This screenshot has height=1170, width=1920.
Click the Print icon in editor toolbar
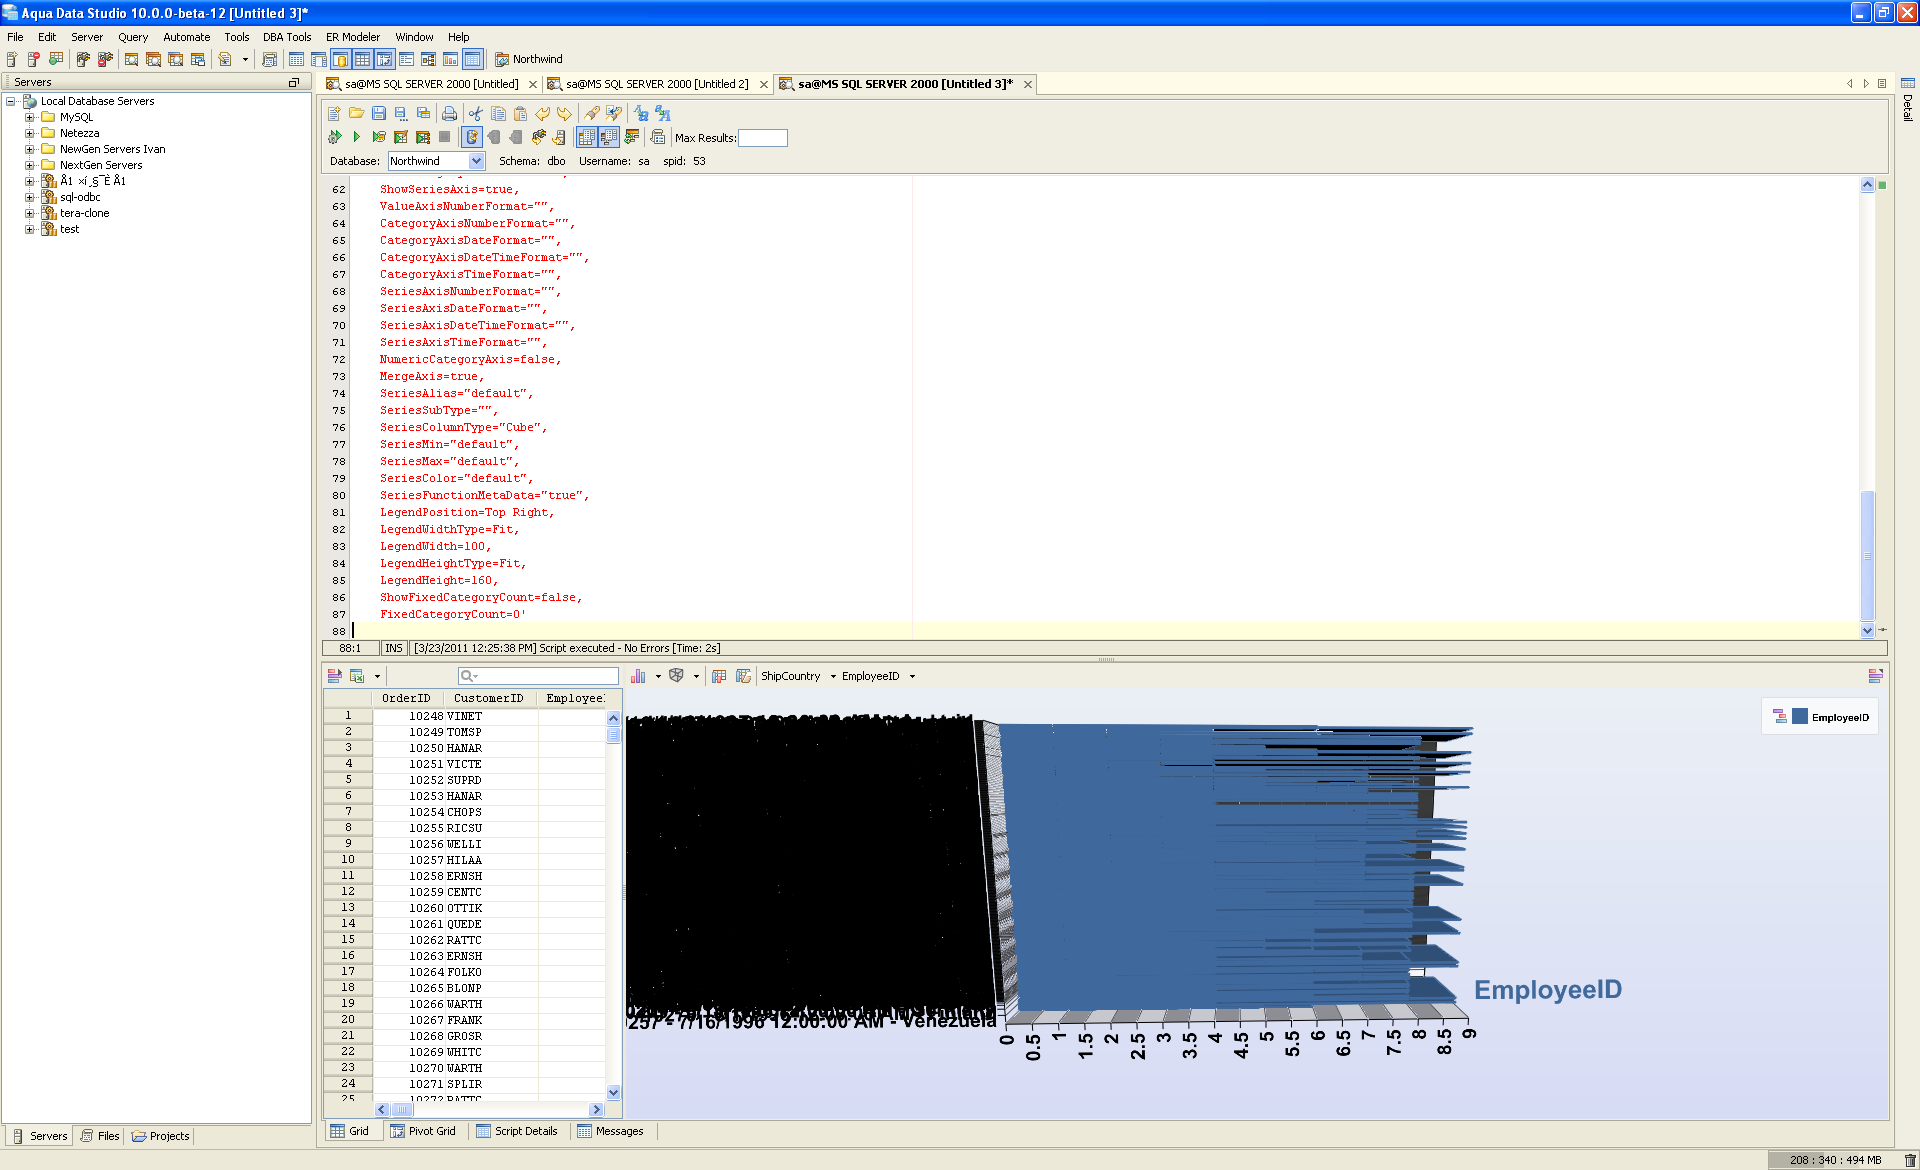(x=449, y=114)
